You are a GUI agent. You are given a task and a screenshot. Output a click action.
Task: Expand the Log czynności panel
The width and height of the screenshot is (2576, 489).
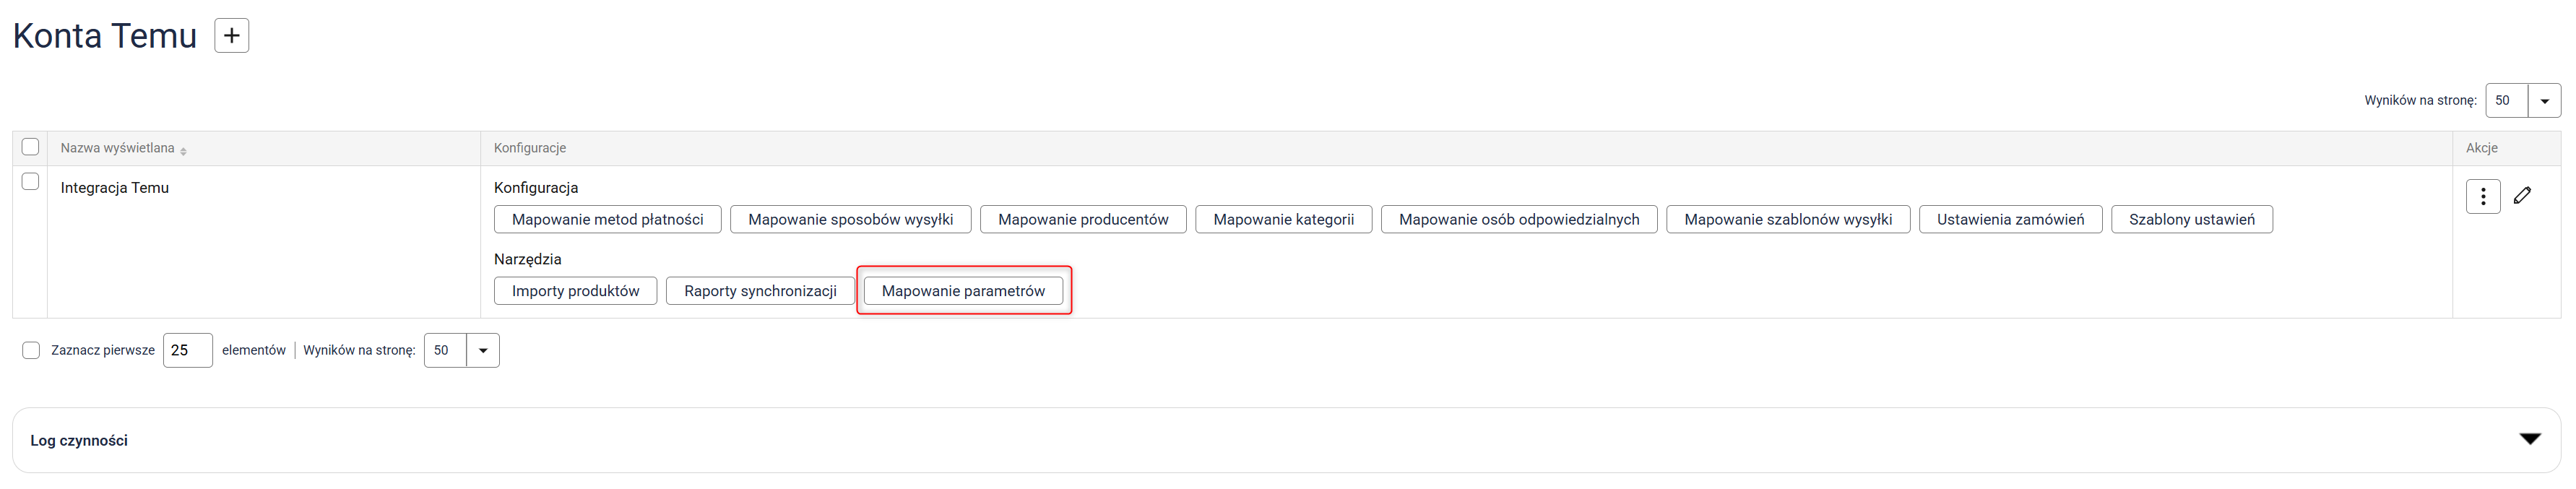point(2529,440)
